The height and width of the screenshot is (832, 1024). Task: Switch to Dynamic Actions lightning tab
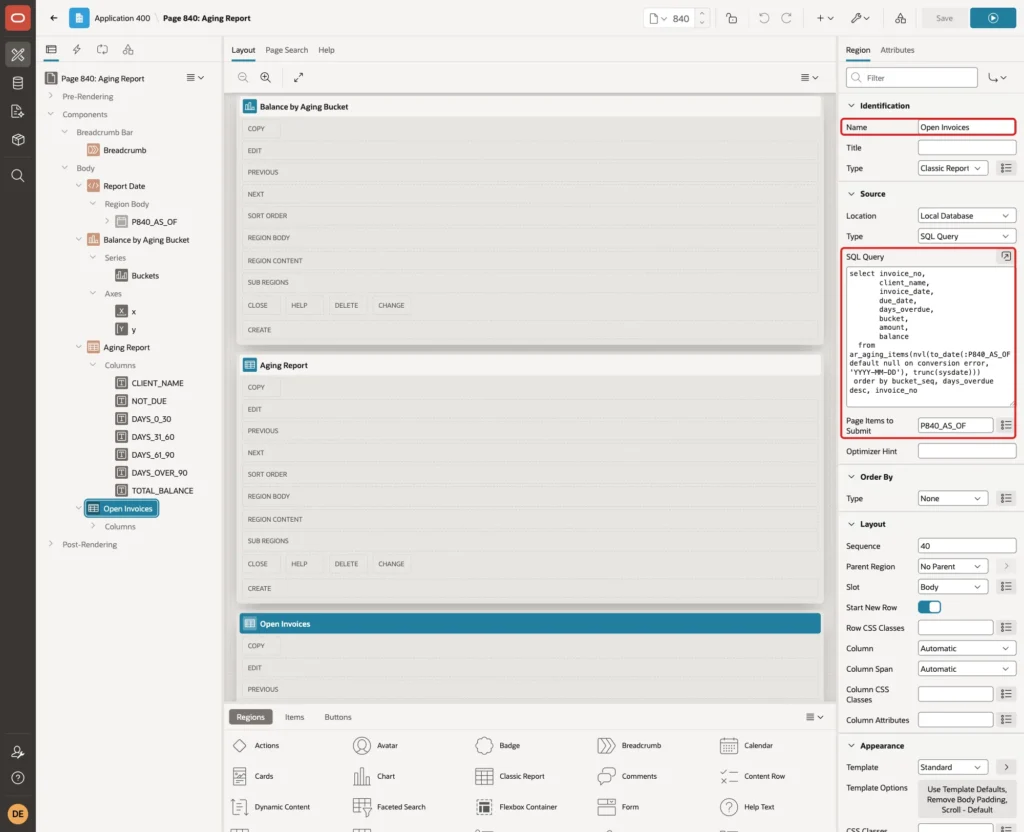pos(76,50)
